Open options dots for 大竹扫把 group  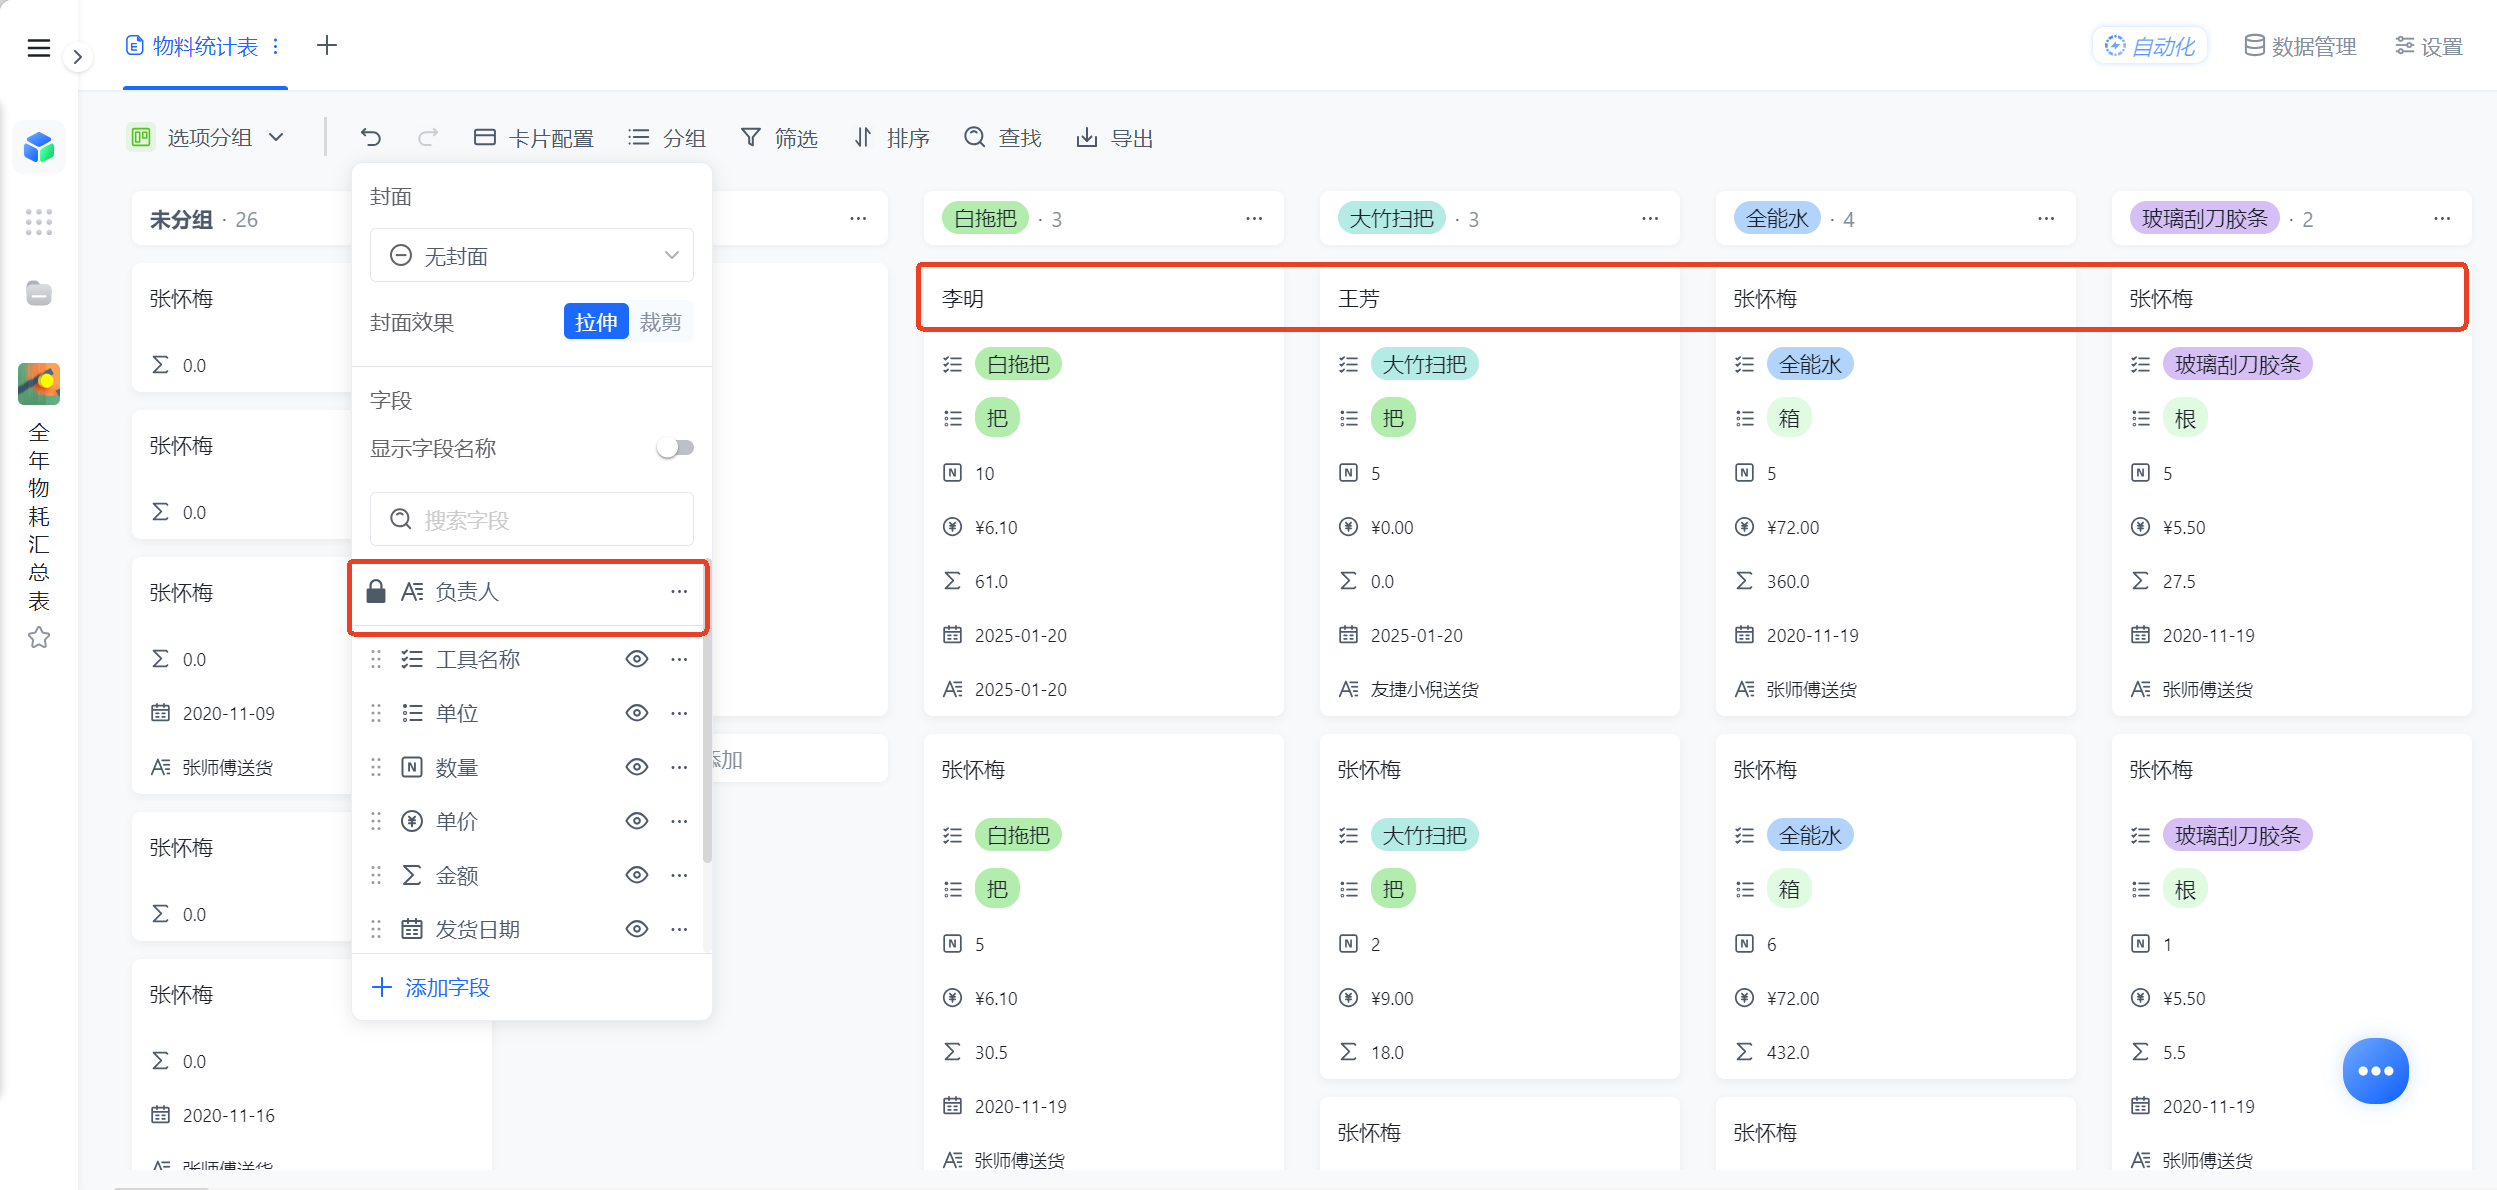1650,218
